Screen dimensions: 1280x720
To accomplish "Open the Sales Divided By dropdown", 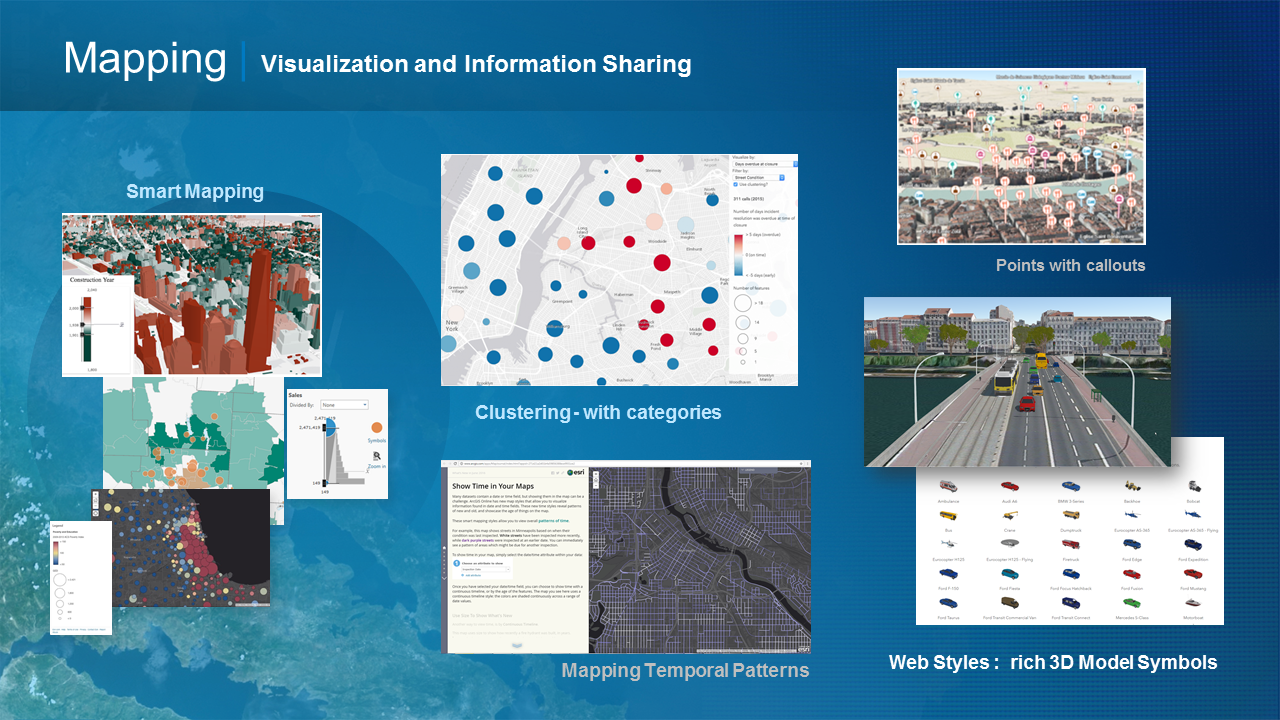I will coord(344,405).
